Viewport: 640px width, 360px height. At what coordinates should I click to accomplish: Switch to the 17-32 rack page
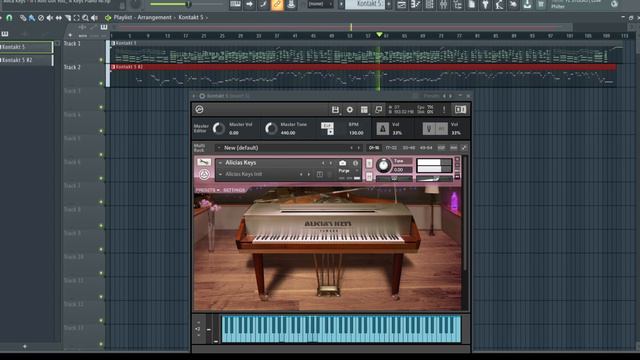point(391,148)
